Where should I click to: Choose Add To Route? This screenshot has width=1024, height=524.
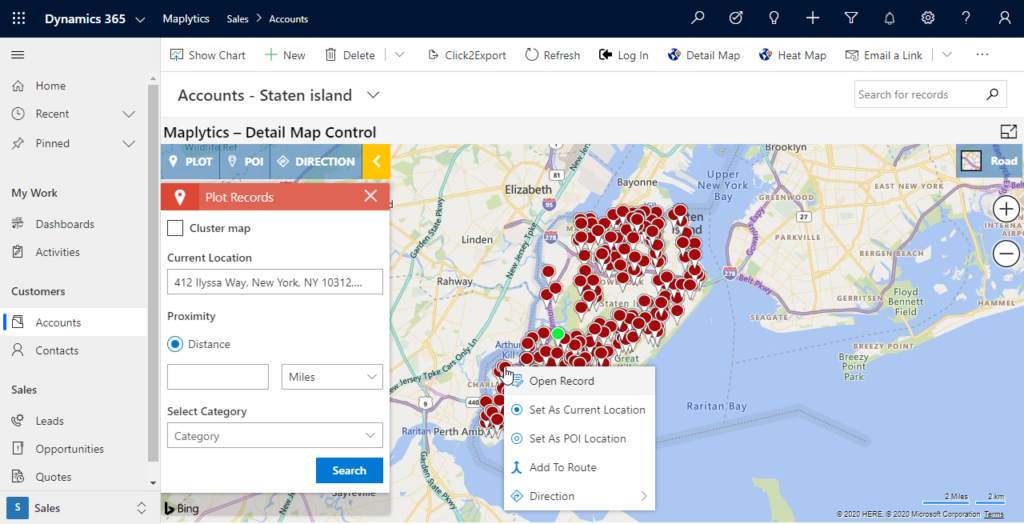579,467
